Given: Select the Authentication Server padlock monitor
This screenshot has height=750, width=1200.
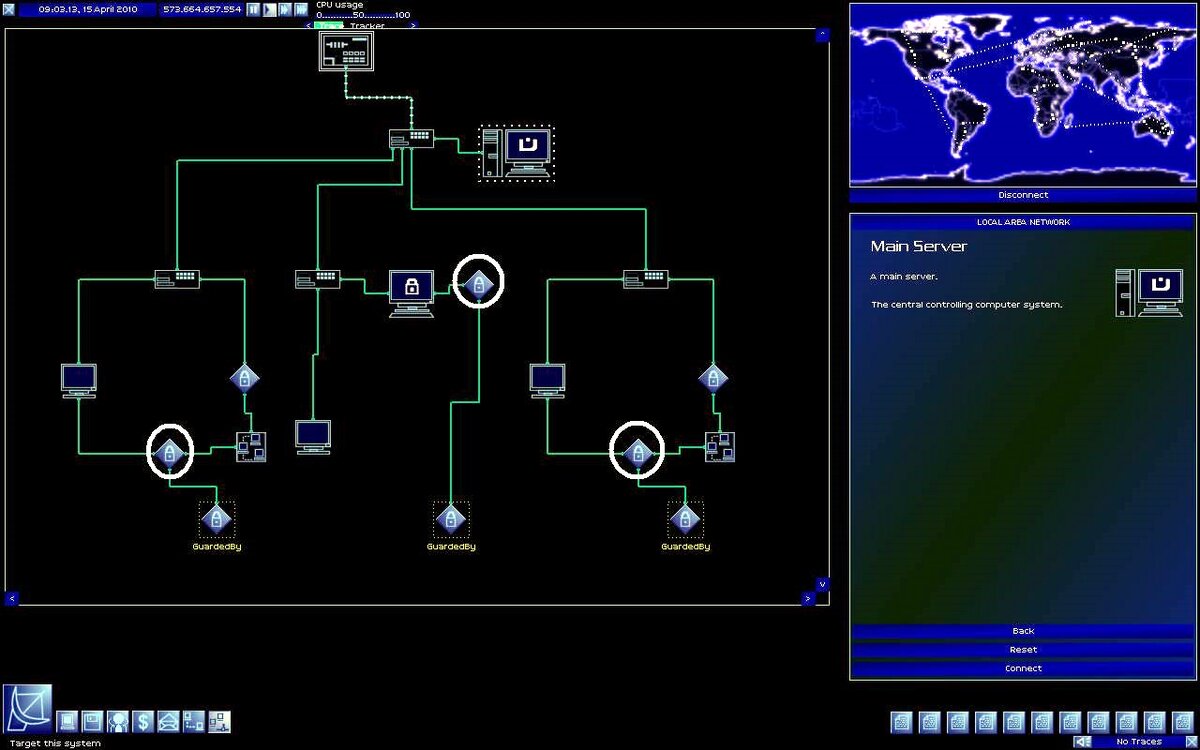Looking at the screenshot, I should (411, 293).
